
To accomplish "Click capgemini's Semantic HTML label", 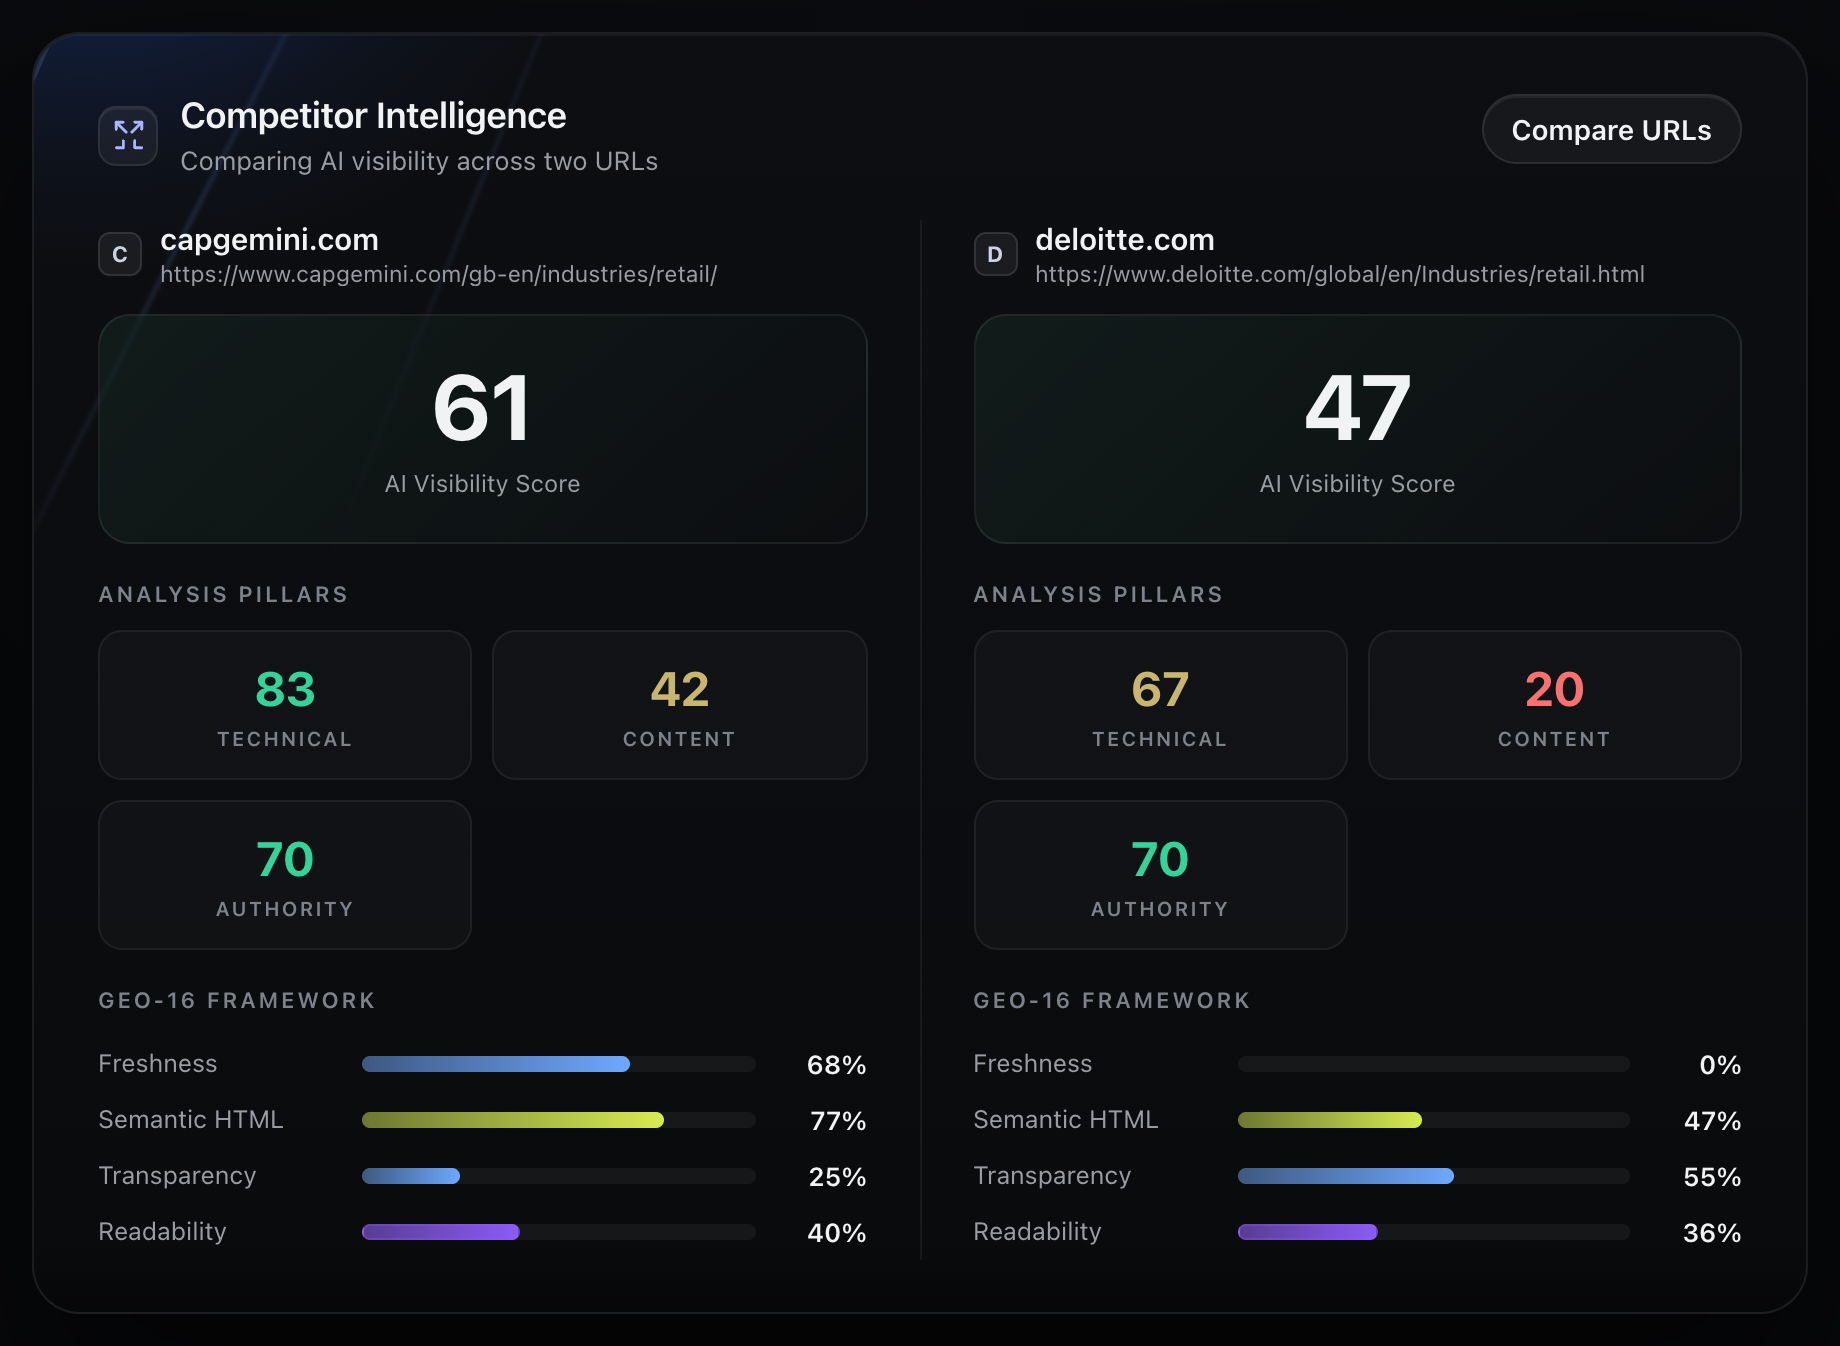I will click(191, 1120).
